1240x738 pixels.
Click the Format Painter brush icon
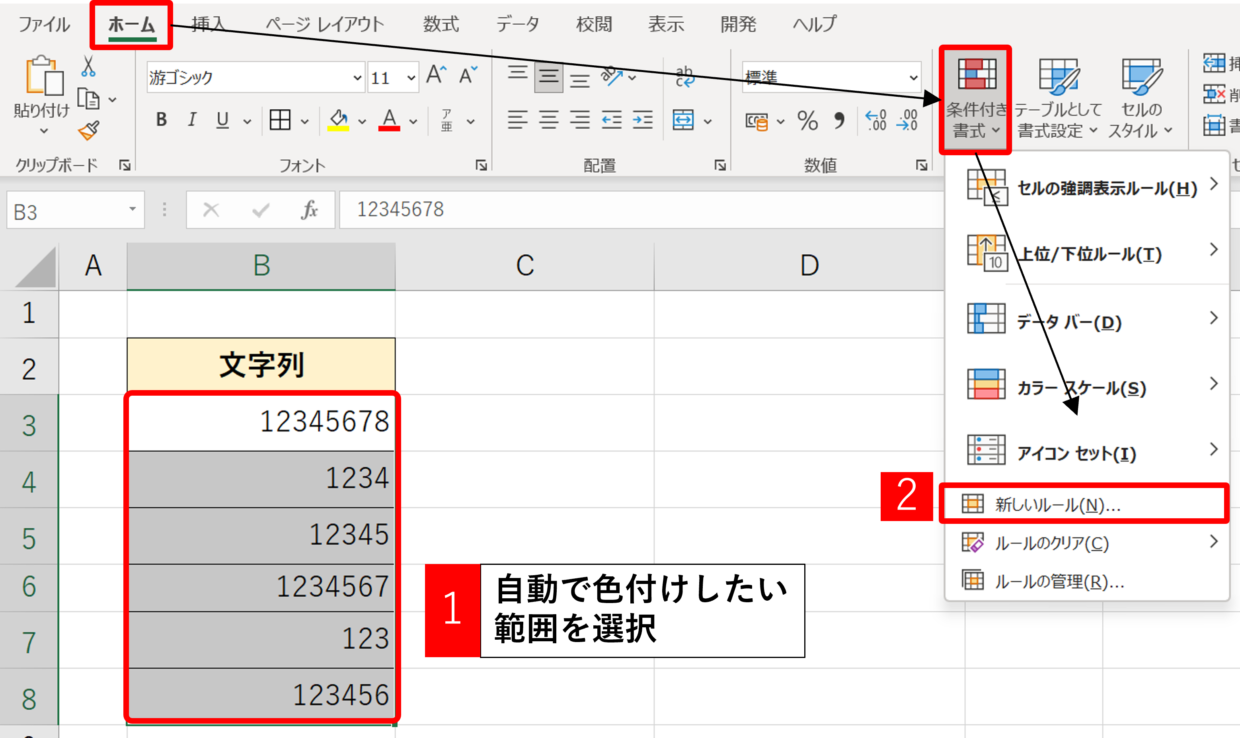pos(88,132)
